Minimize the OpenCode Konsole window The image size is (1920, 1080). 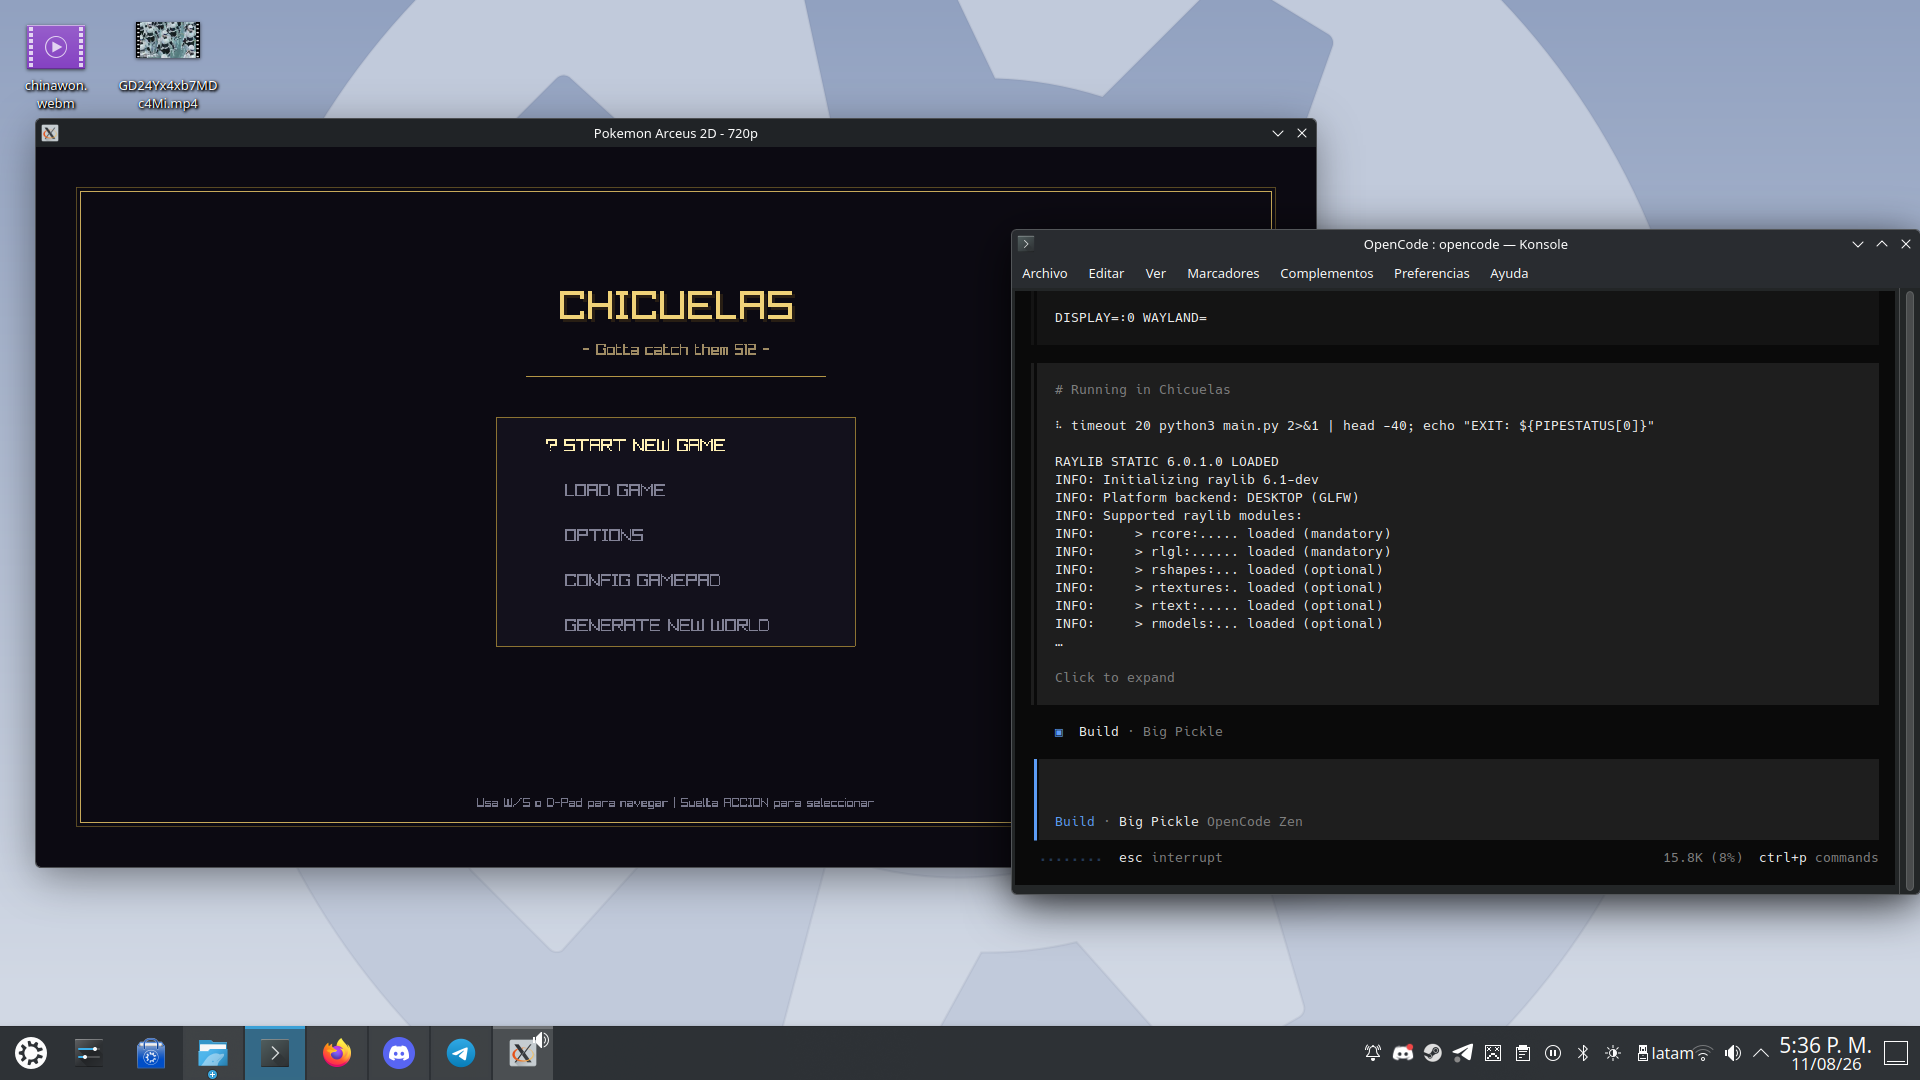tap(1857, 244)
